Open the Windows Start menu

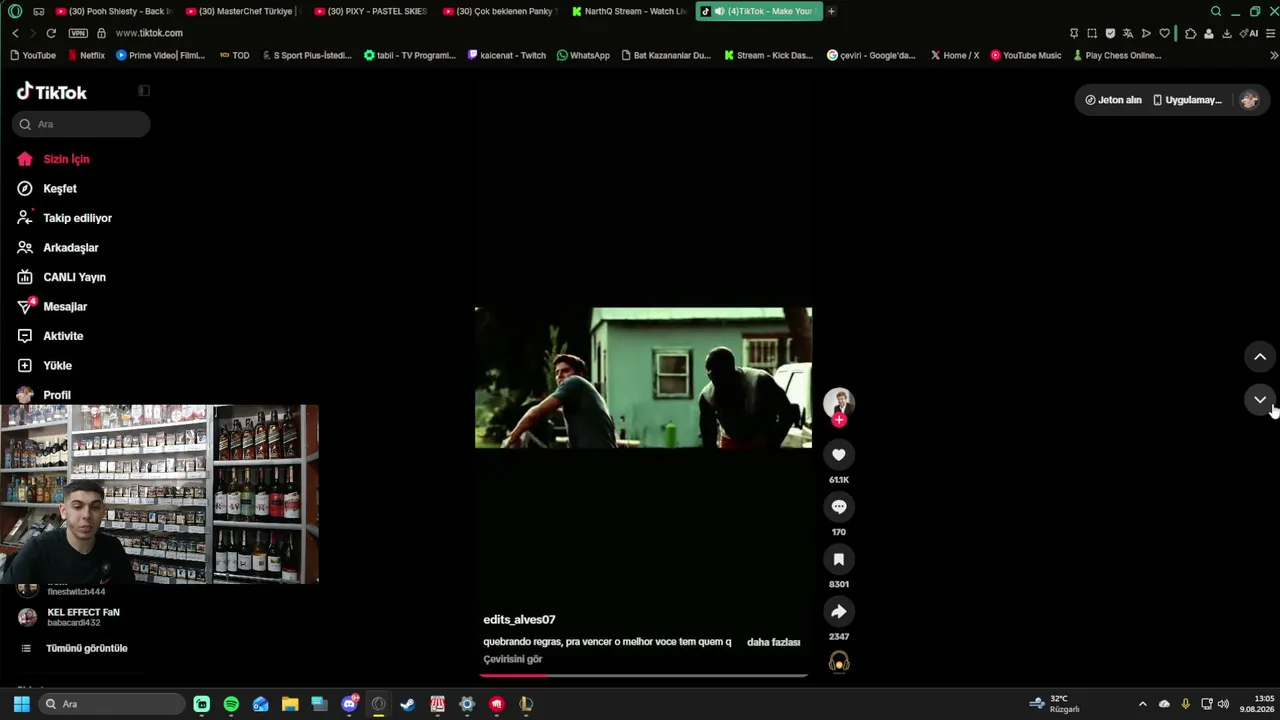click(x=21, y=704)
